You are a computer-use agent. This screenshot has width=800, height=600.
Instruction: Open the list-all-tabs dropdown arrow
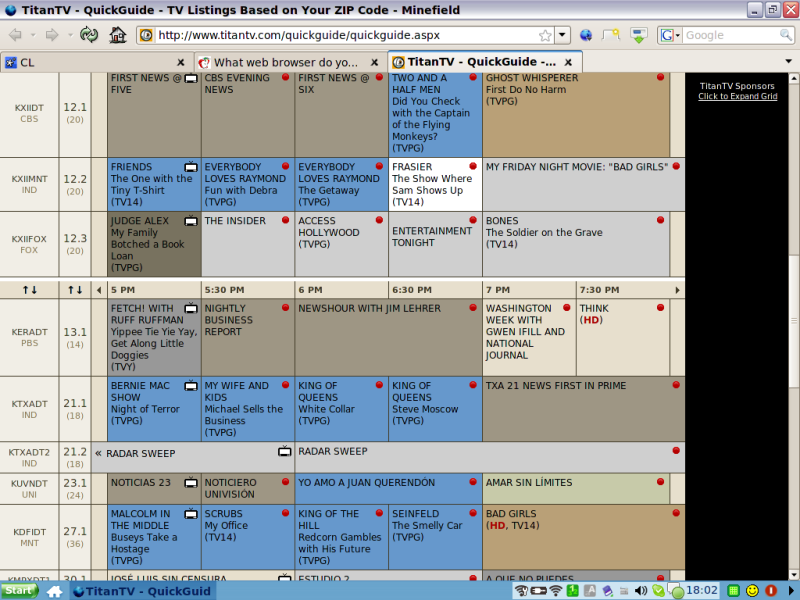click(788, 61)
